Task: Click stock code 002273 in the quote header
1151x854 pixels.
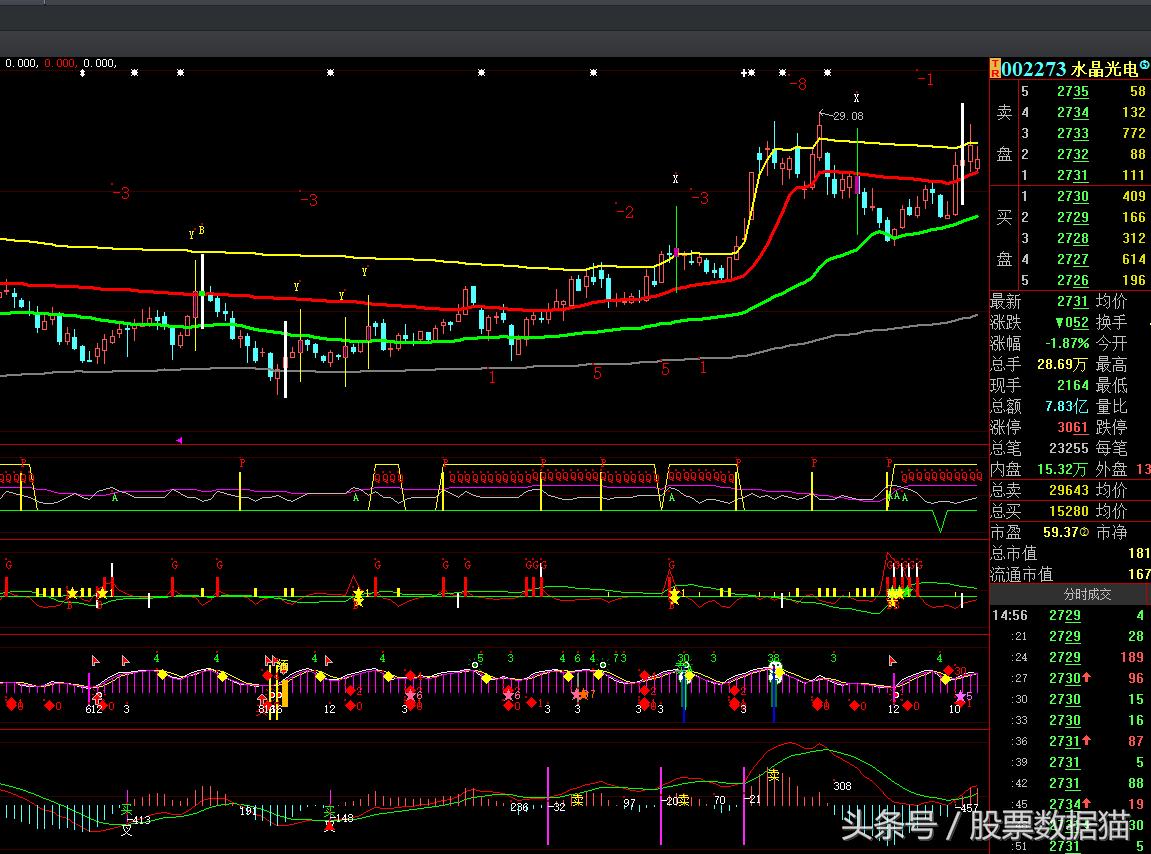Action: click(1034, 69)
